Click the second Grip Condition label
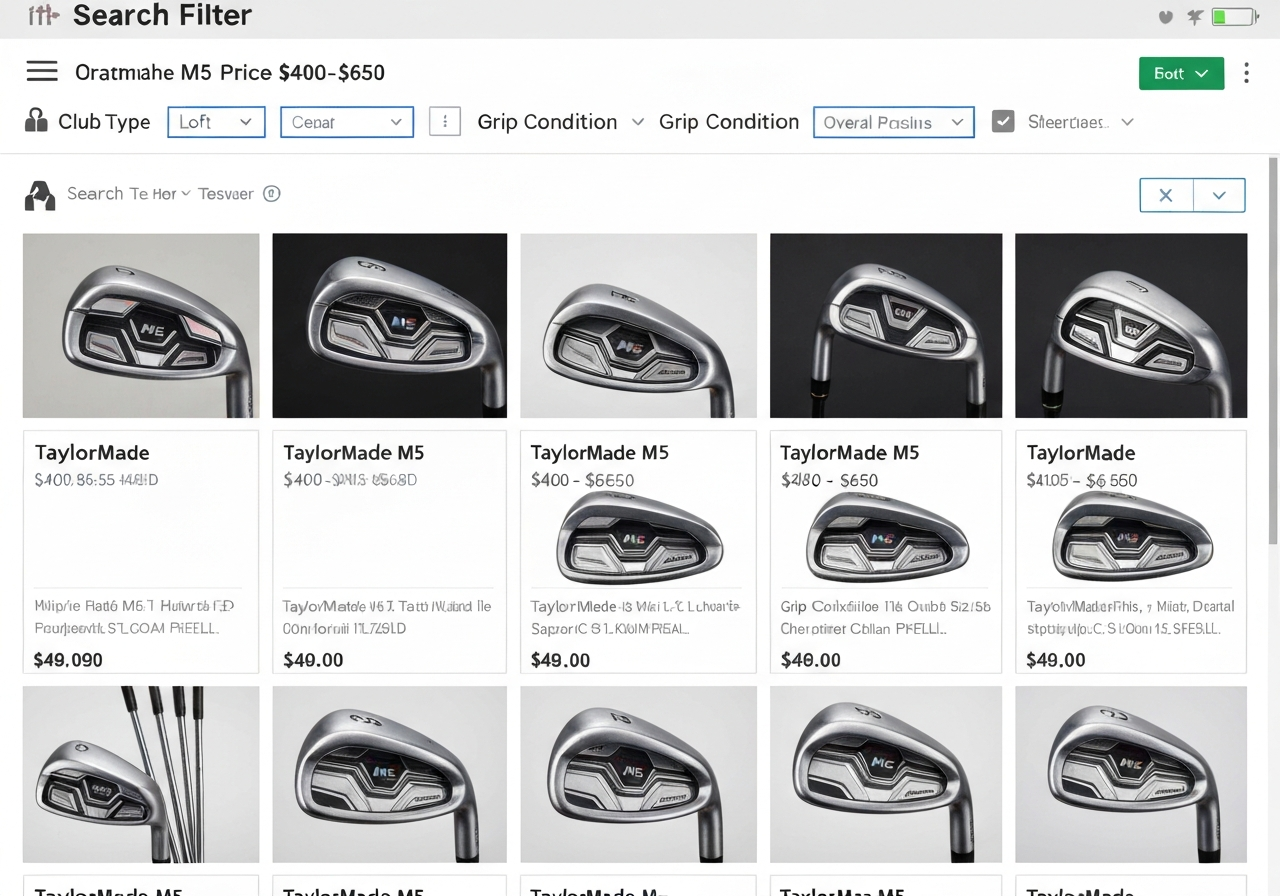Image resolution: width=1280 pixels, height=896 pixels. click(729, 122)
